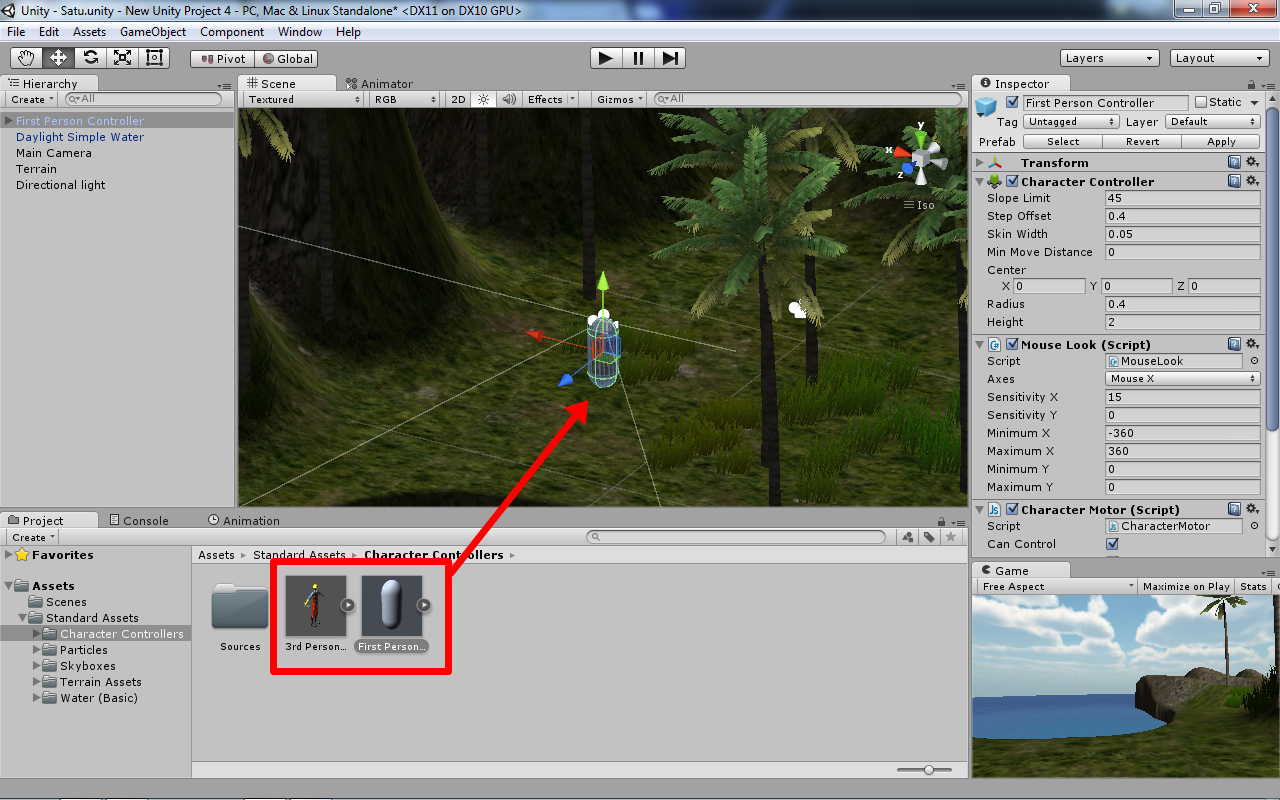Uncheck First Person Controller active checkbox
Viewport: 1280px width, 800px height.
tap(1012, 102)
